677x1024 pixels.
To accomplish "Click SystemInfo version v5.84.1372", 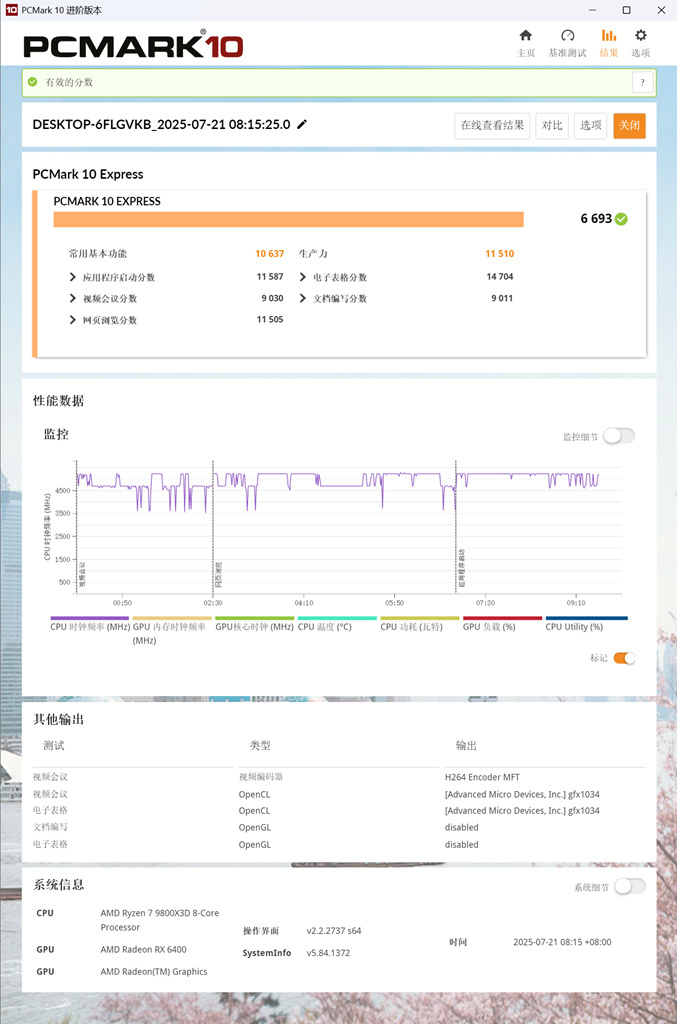I will pos(328,953).
